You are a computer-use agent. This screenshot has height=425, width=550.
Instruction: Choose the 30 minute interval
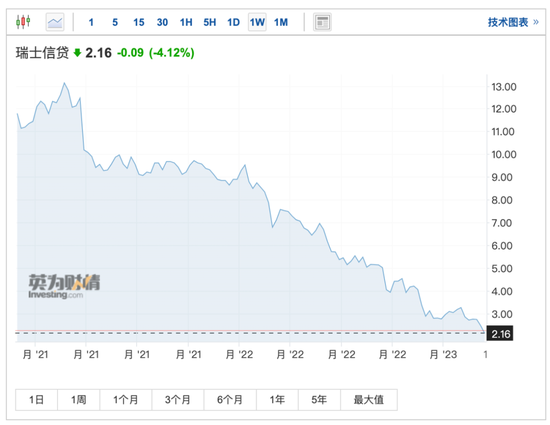162,22
